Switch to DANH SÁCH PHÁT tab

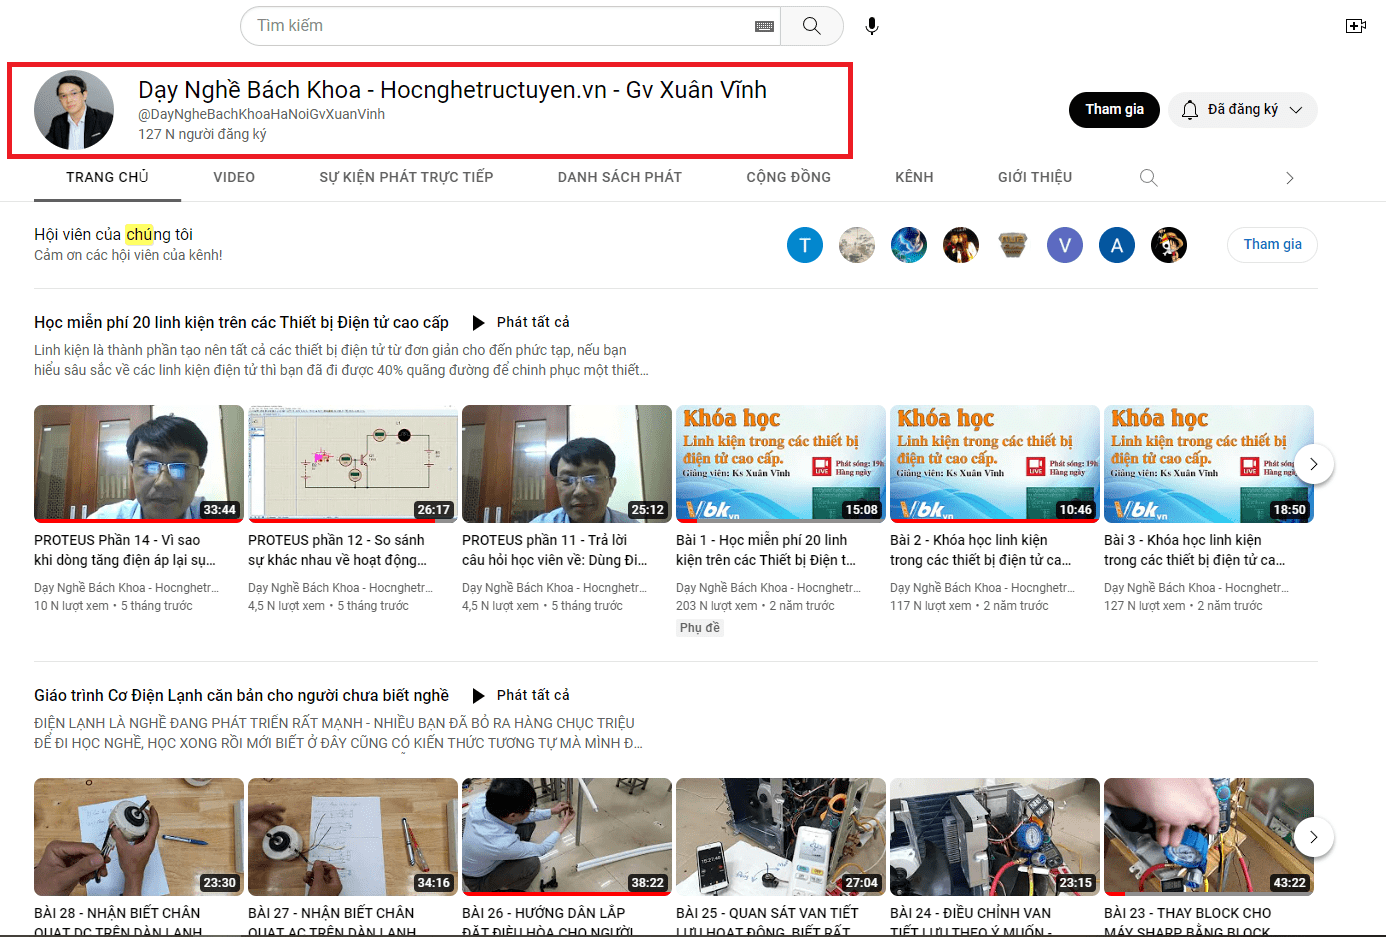coord(620,177)
